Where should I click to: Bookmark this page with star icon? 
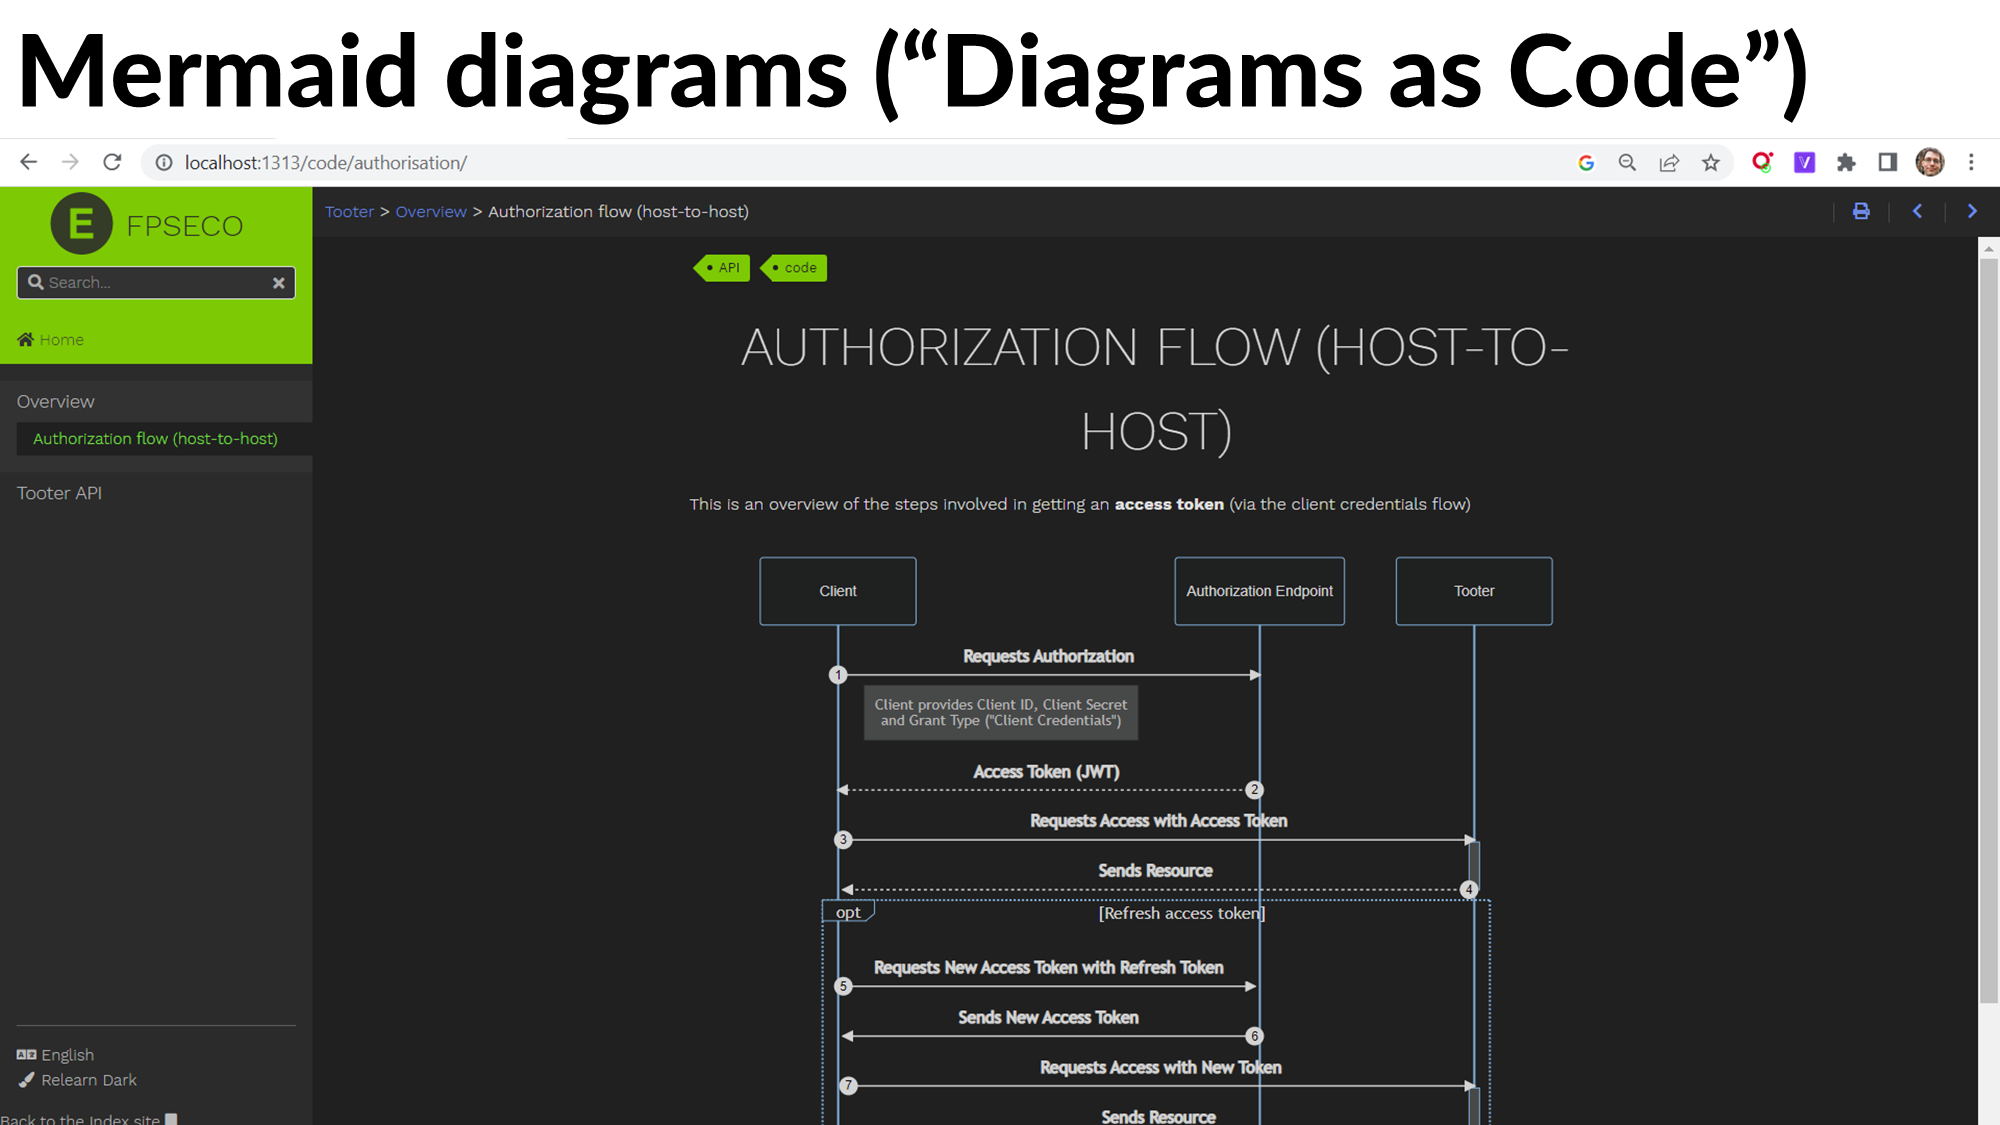[x=1711, y=162]
